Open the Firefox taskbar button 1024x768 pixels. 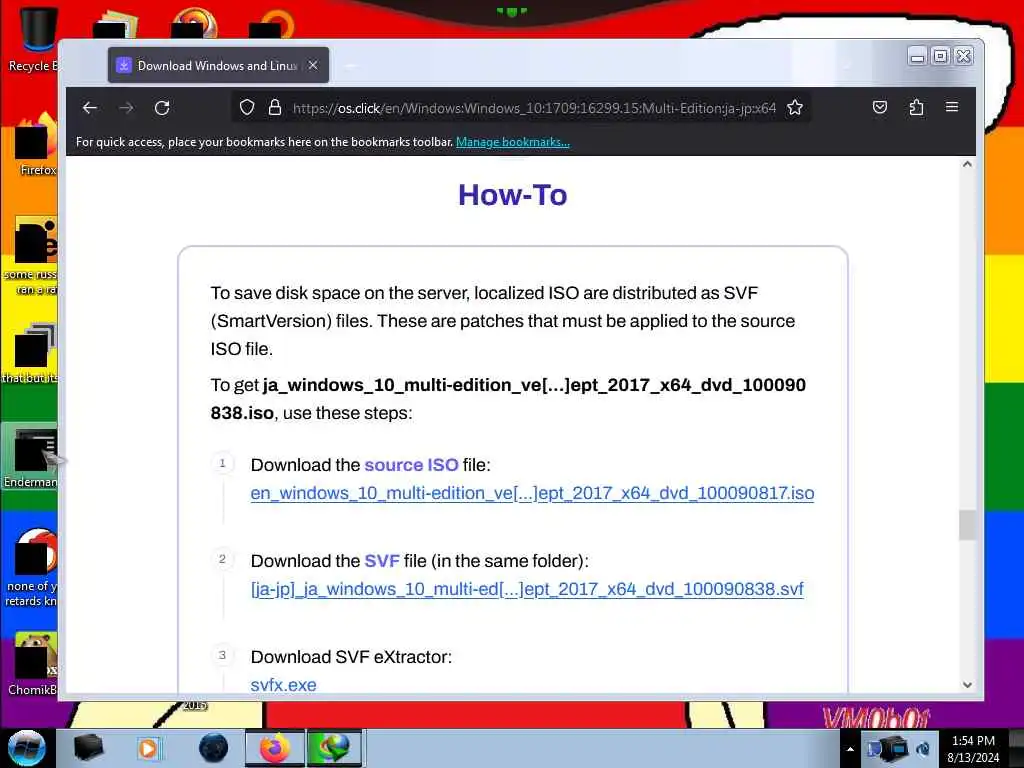[275, 748]
